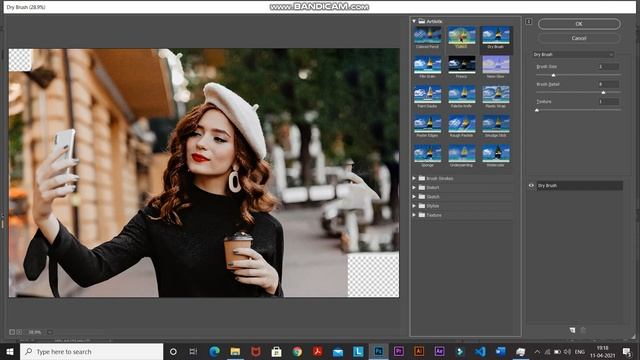This screenshot has height=360, width=640.
Task: Select the Dry Brush filter thumbnail
Action: point(496,36)
